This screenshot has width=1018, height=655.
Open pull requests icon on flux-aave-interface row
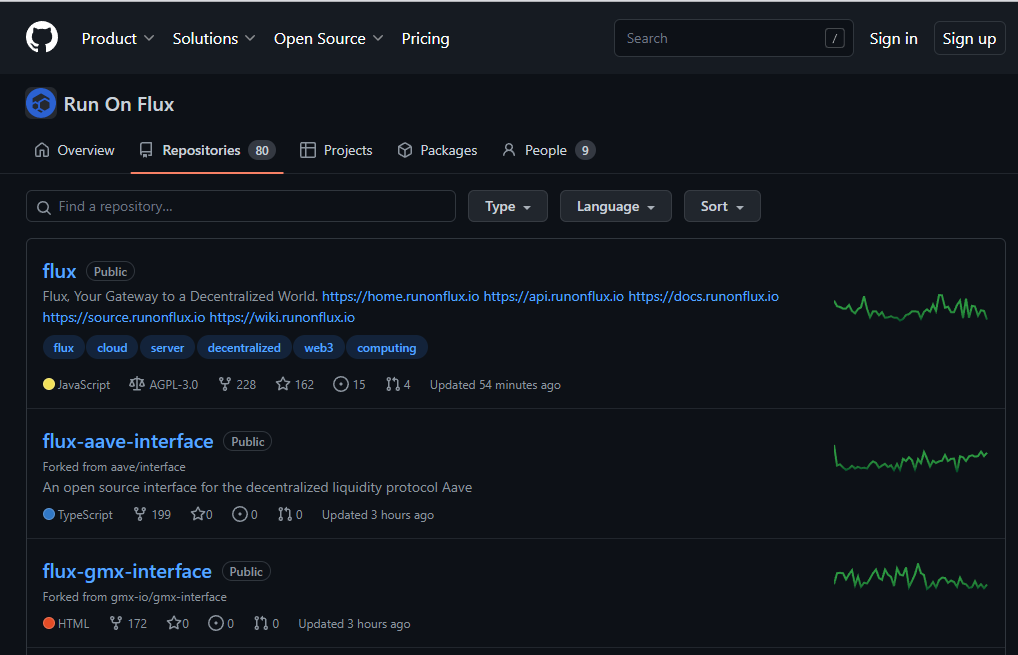285,514
